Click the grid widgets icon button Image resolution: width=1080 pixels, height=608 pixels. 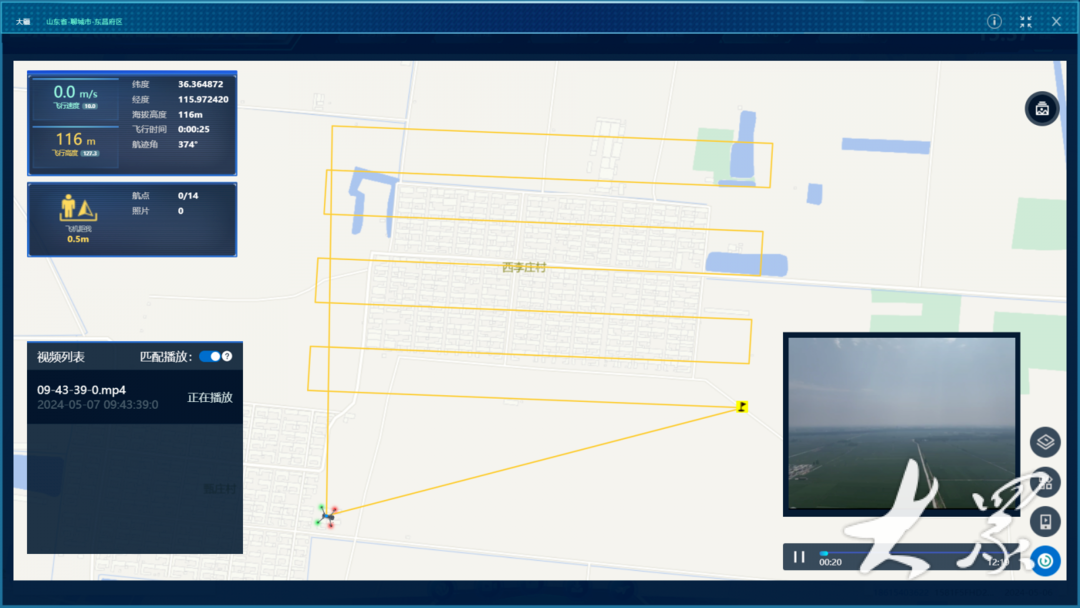coord(1046,482)
